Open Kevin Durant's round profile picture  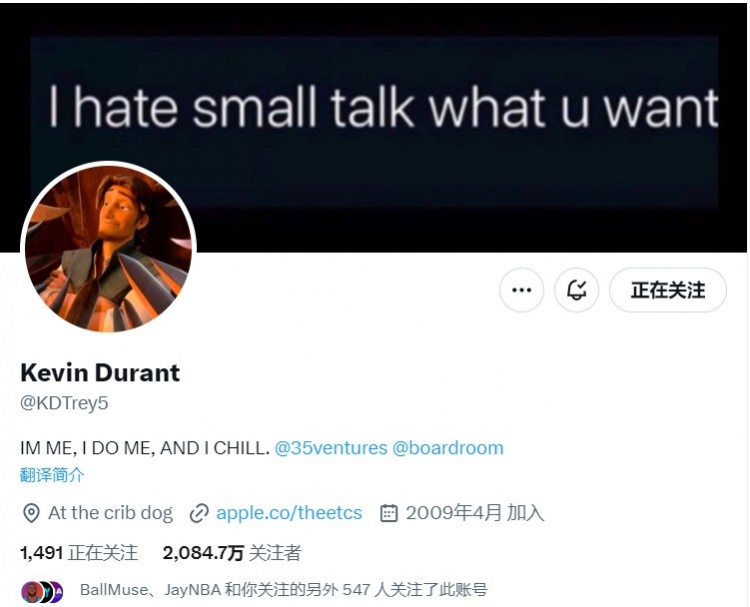109,248
